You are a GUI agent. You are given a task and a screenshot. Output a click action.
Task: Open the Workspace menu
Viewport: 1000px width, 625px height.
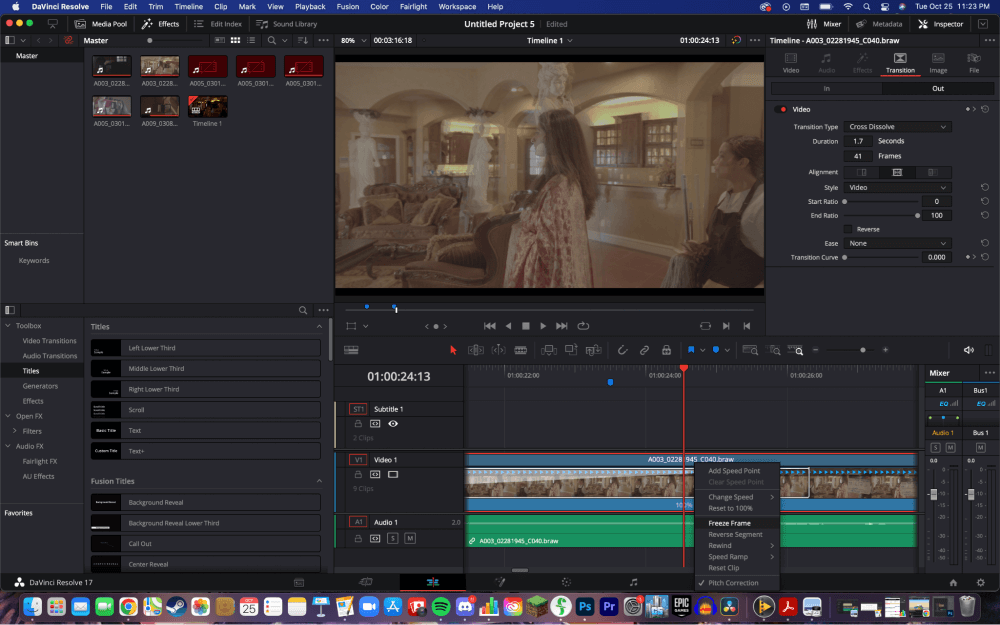(457, 6)
